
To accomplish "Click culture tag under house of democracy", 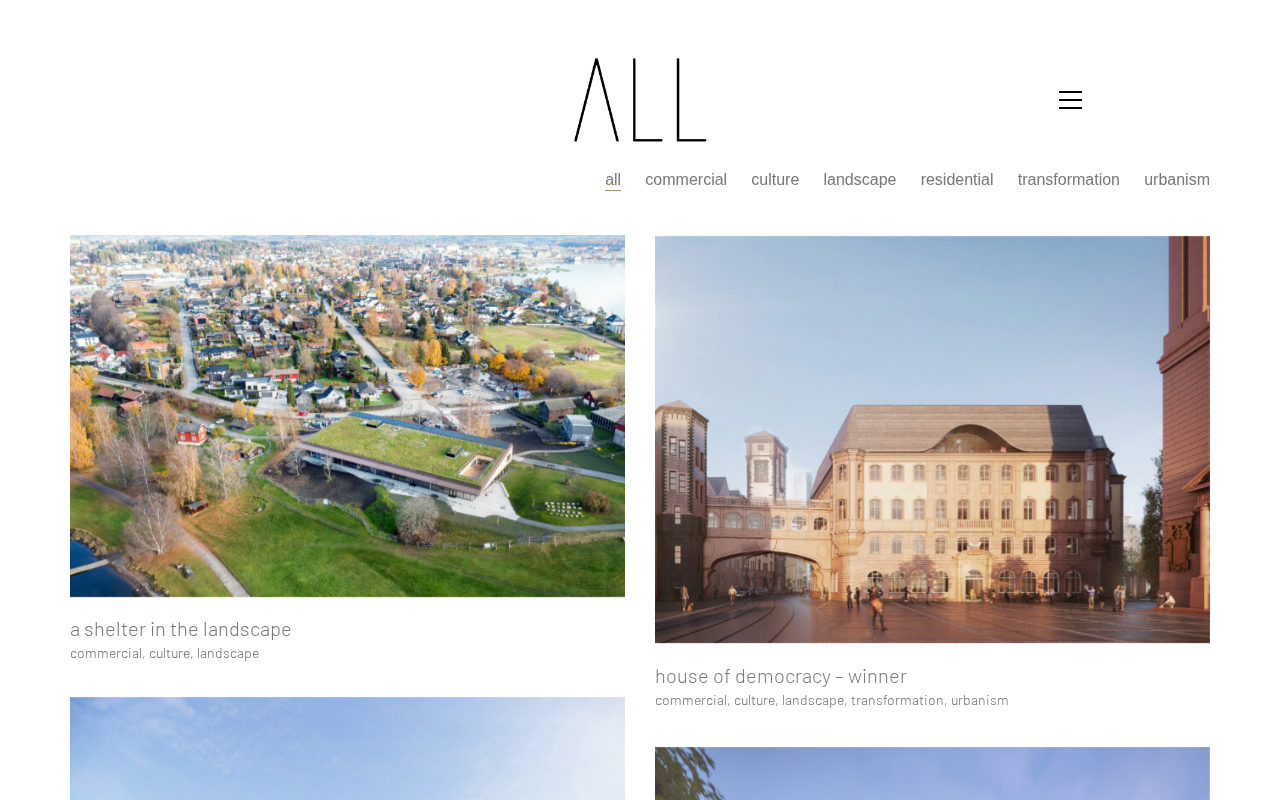I will [x=754, y=700].
